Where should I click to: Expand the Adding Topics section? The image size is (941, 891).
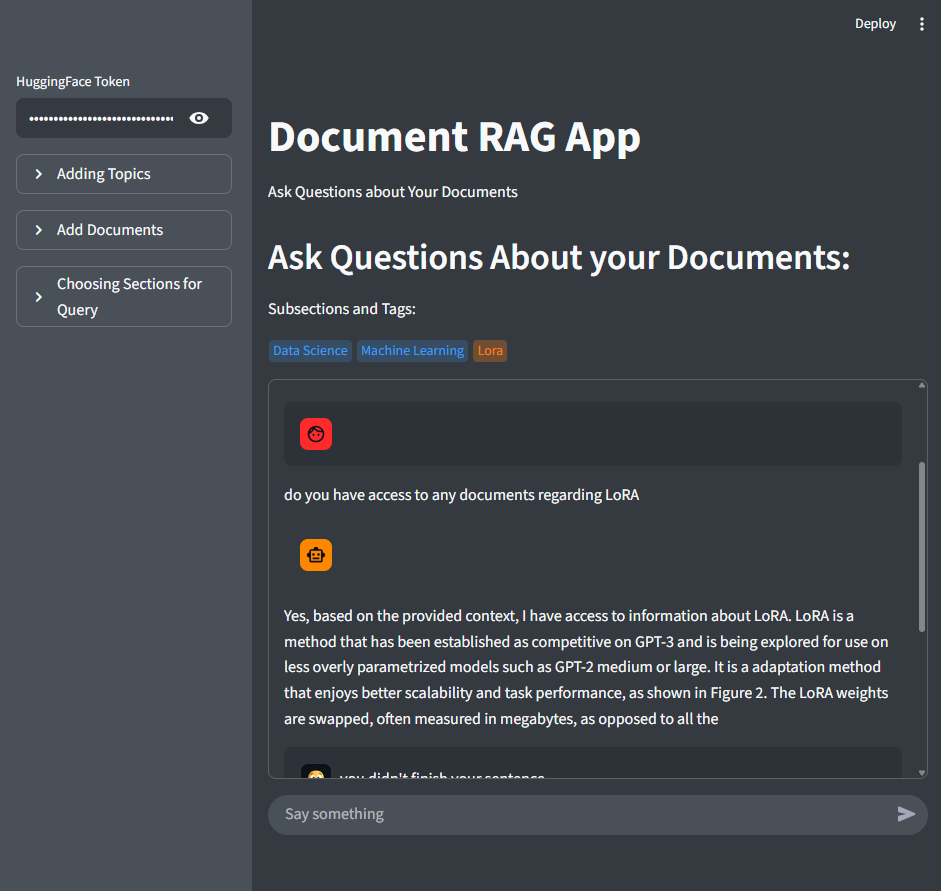(x=124, y=174)
